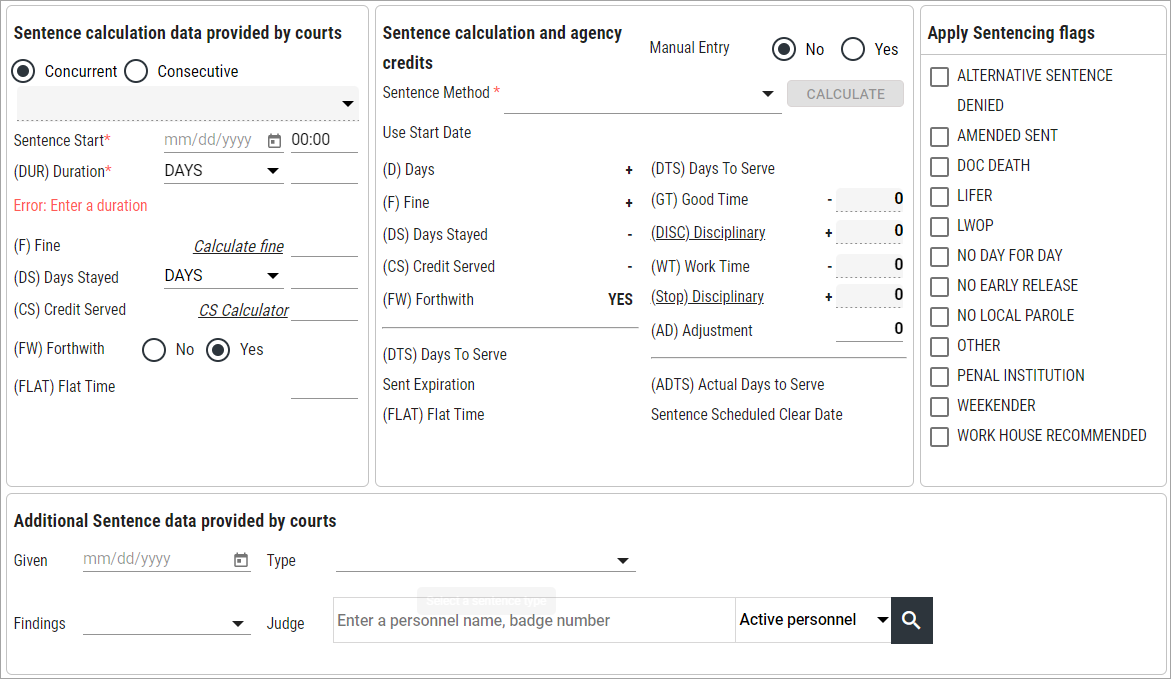This screenshot has width=1171, height=679.
Task: Click the 'Sent Expiration' label
Action: click(x=429, y=385)
